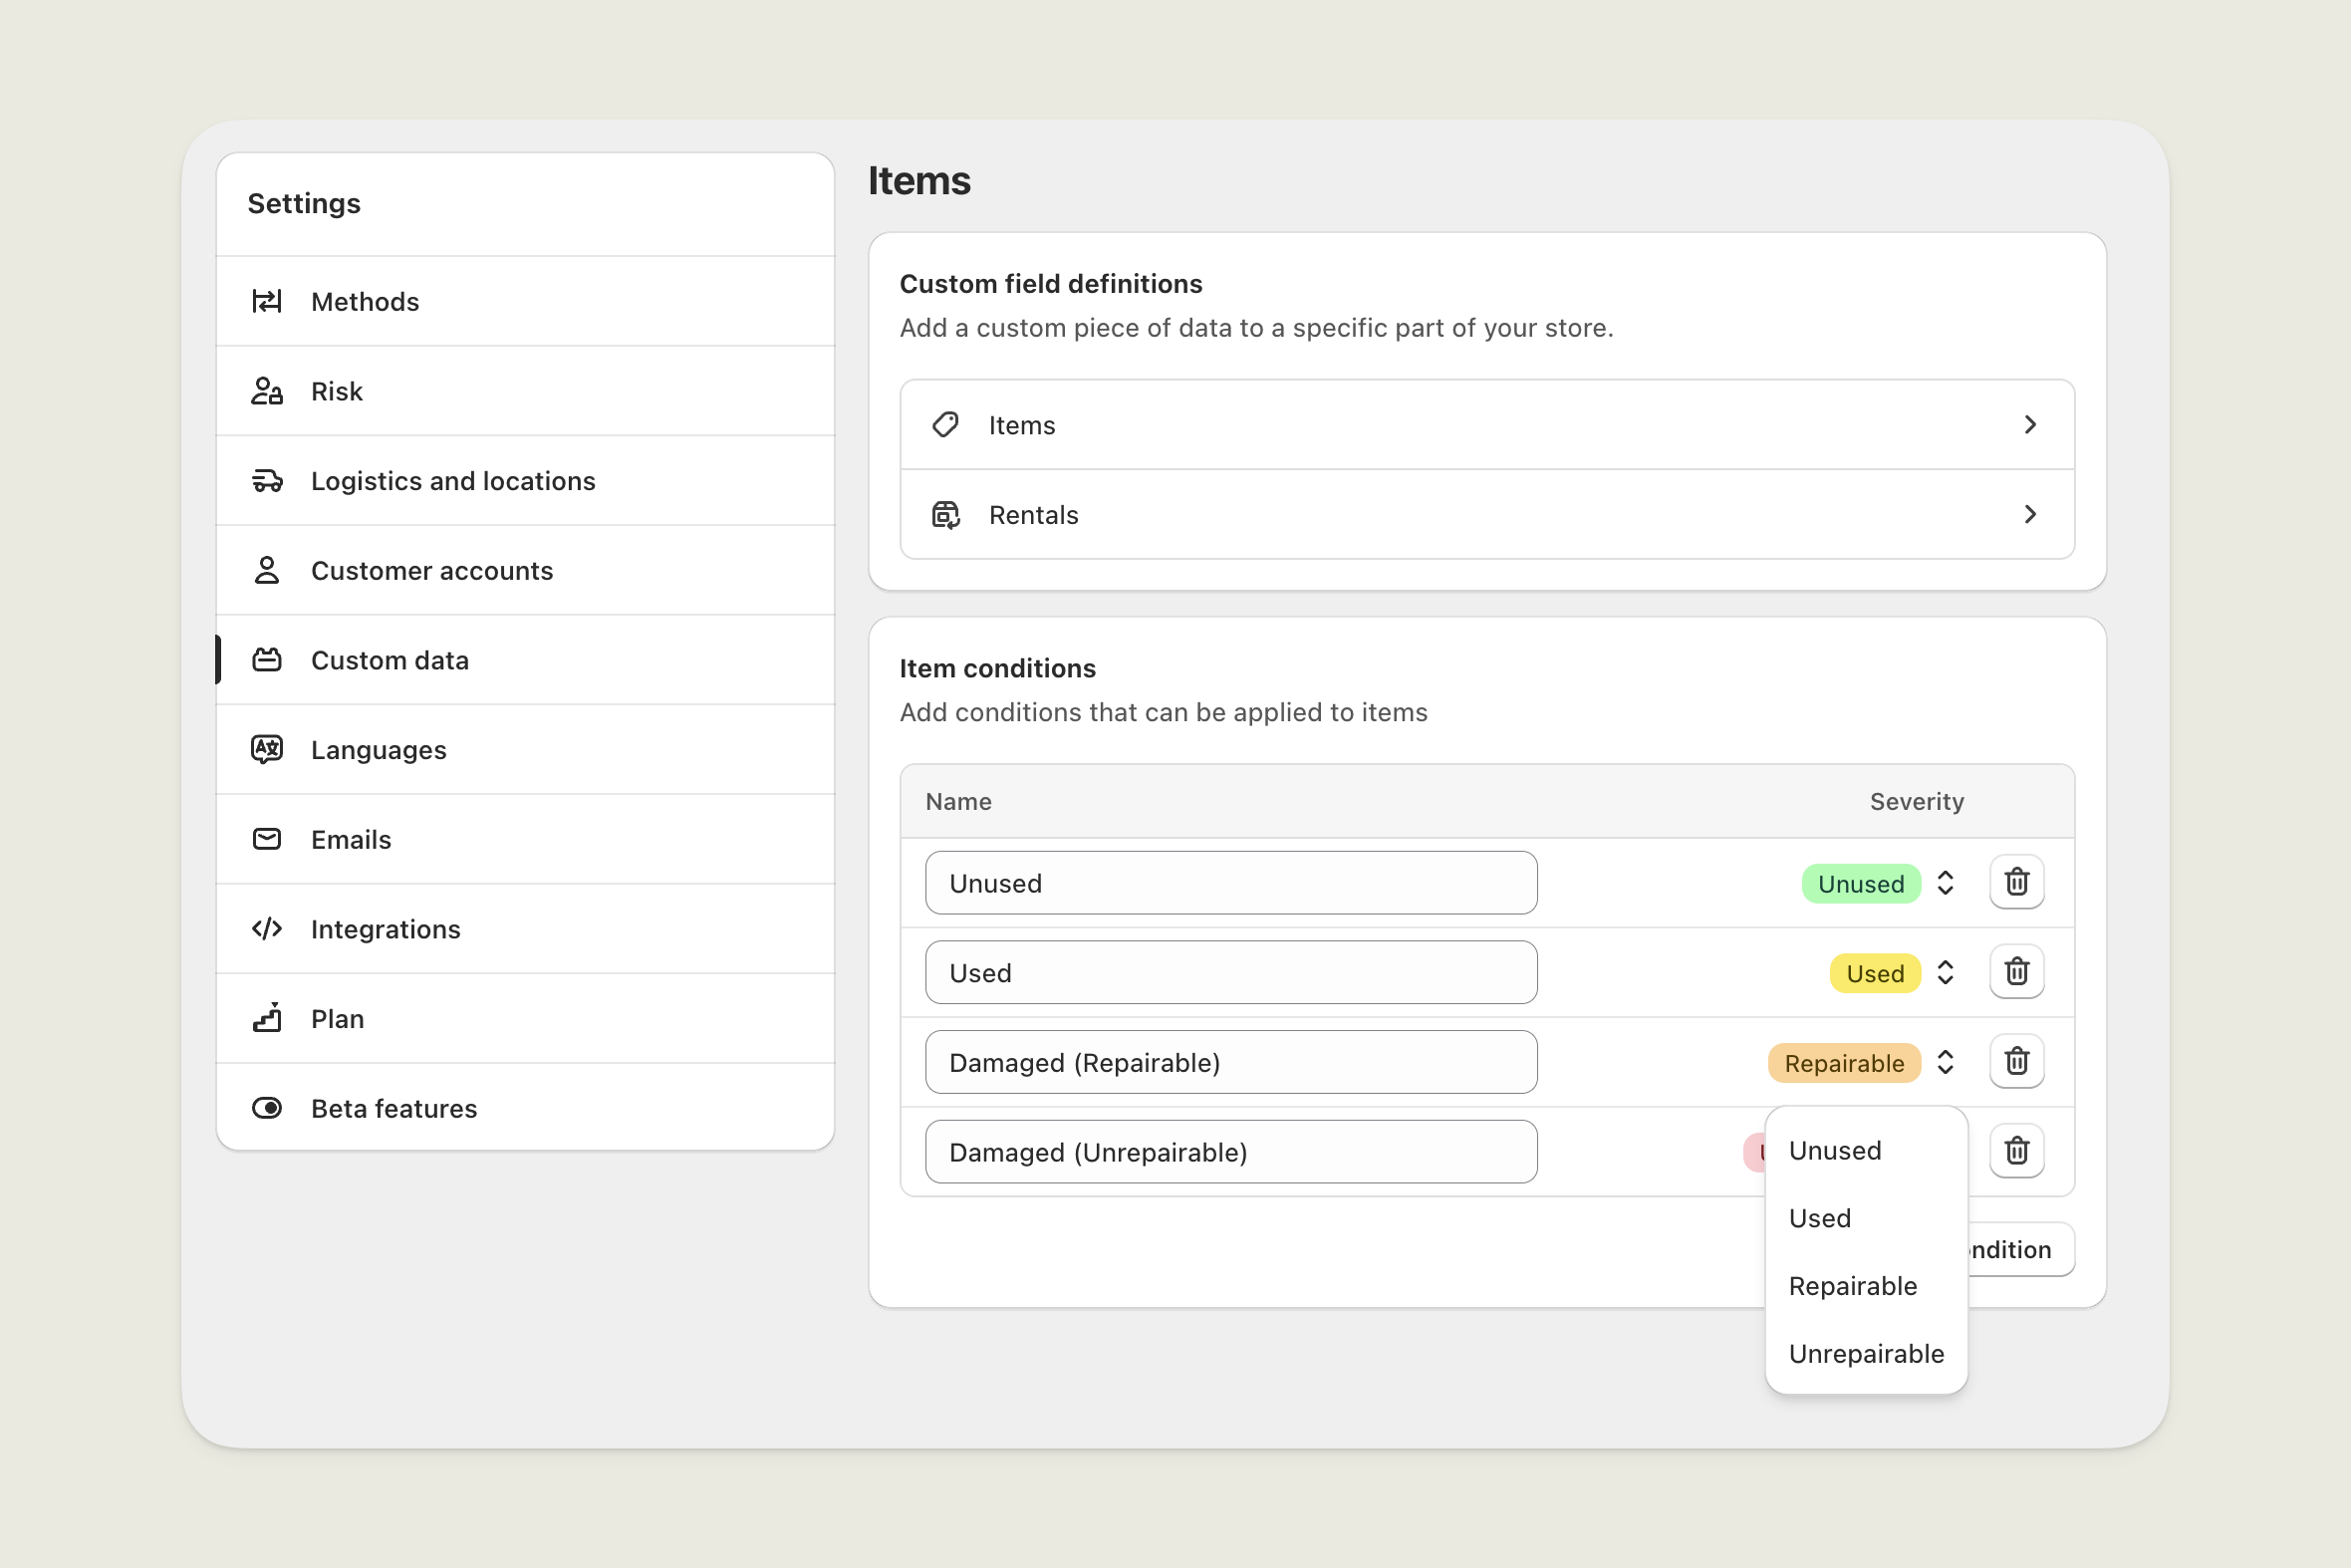The image size is (2351, 1568).
Task: Delete the Unused condition with trash icon
Action: tap(2016, 882)
